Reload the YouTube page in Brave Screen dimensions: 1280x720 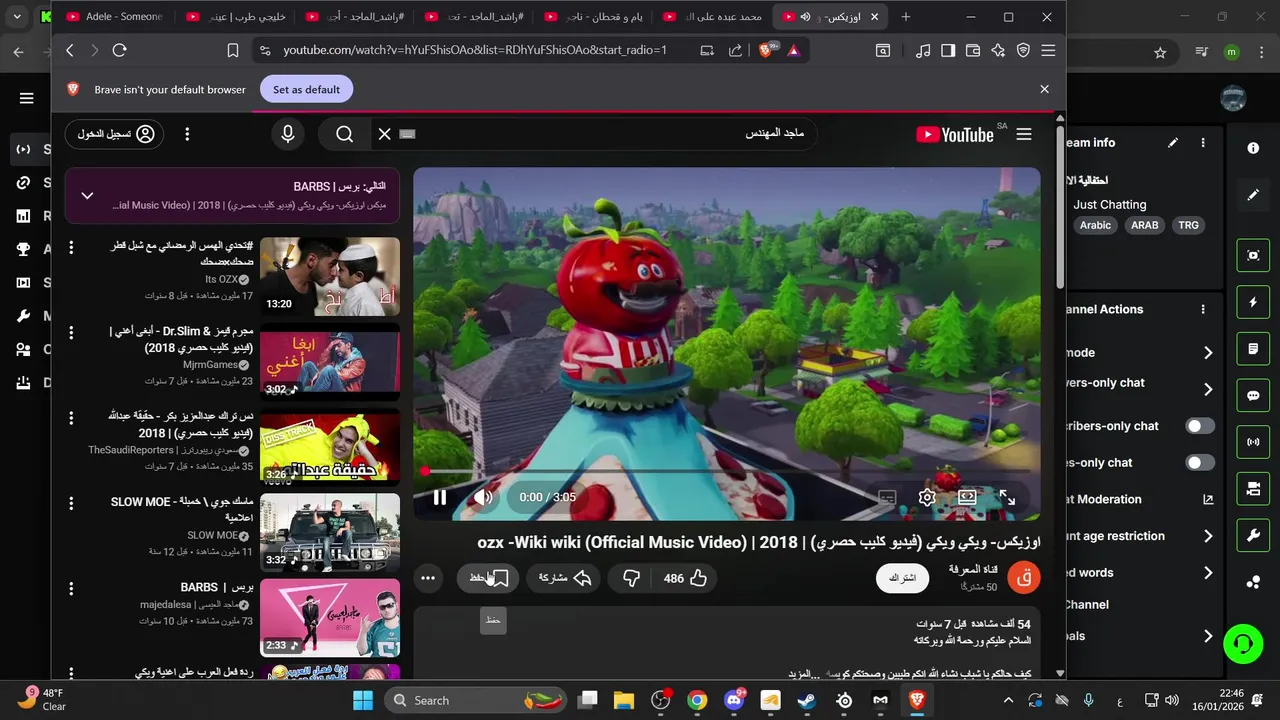pyautogui.click(x=120, y=50)
